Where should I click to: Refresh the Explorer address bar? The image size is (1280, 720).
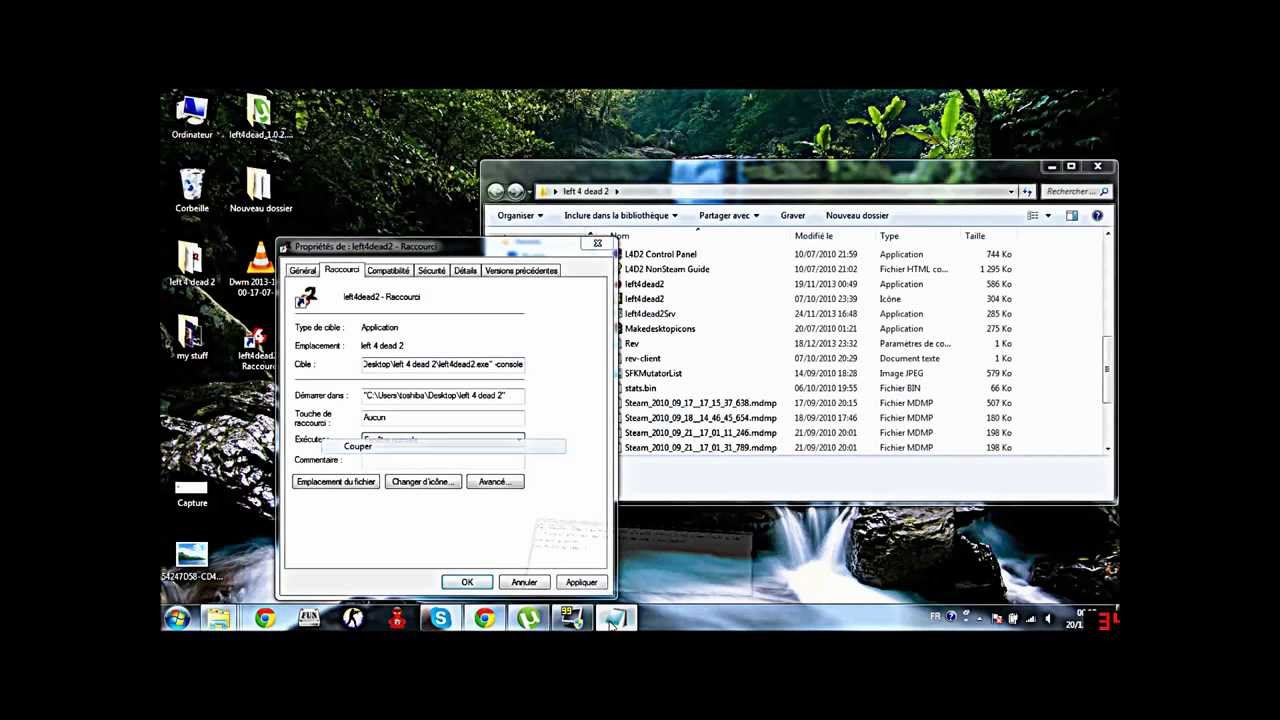pos(1028,191)
